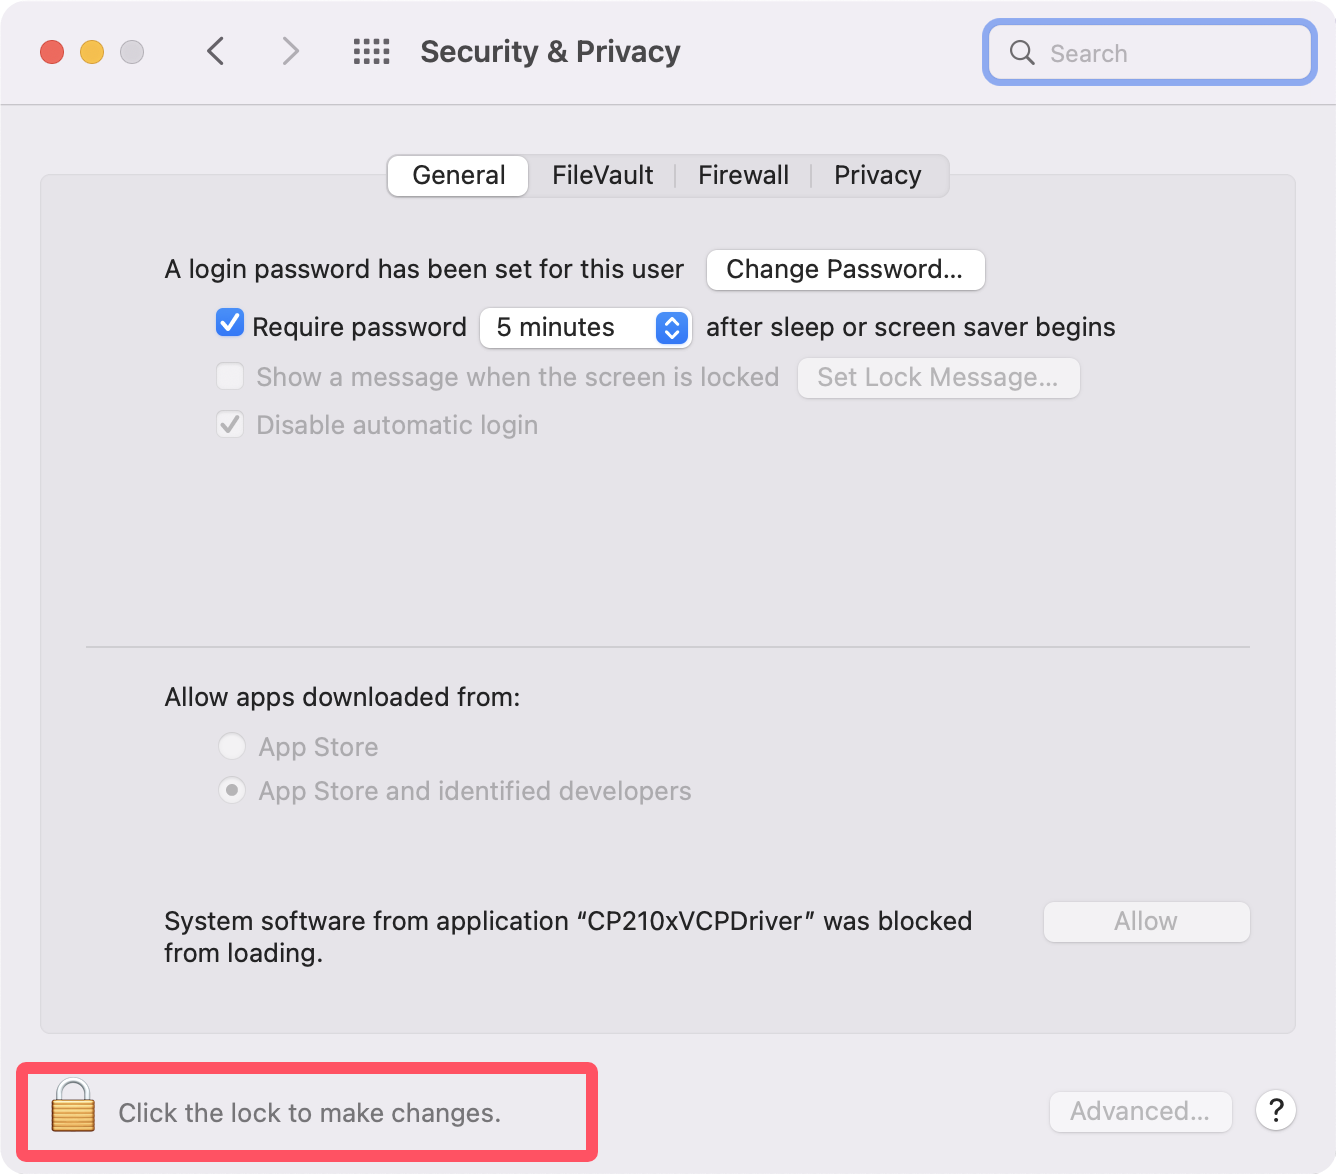1336x1174 pixels.
Task: Allow the blocked CP210xVCPDriver software
Action: [x=1146, y=922]
